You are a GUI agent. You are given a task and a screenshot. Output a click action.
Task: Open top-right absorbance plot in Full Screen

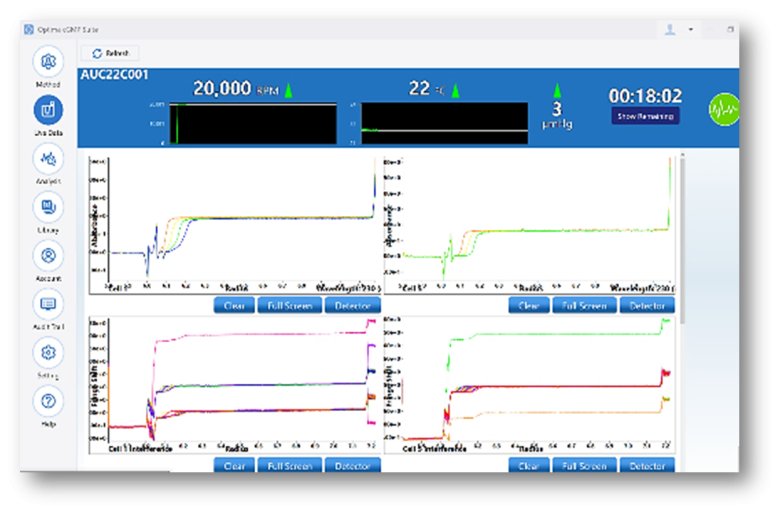pos(580,305)
